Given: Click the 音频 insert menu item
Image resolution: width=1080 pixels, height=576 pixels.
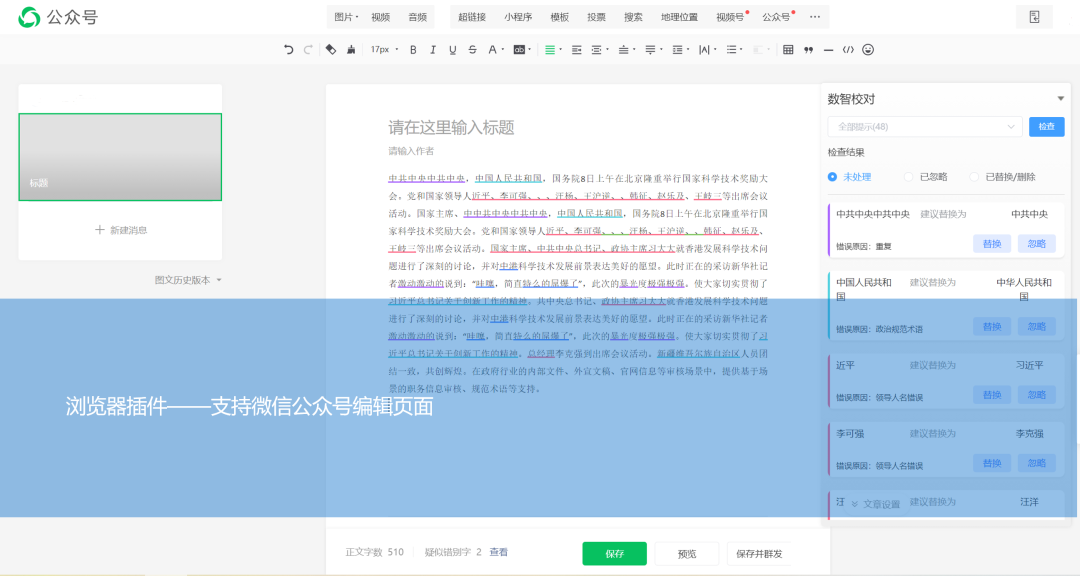Looking at the screenshot, I should point(417,17).
